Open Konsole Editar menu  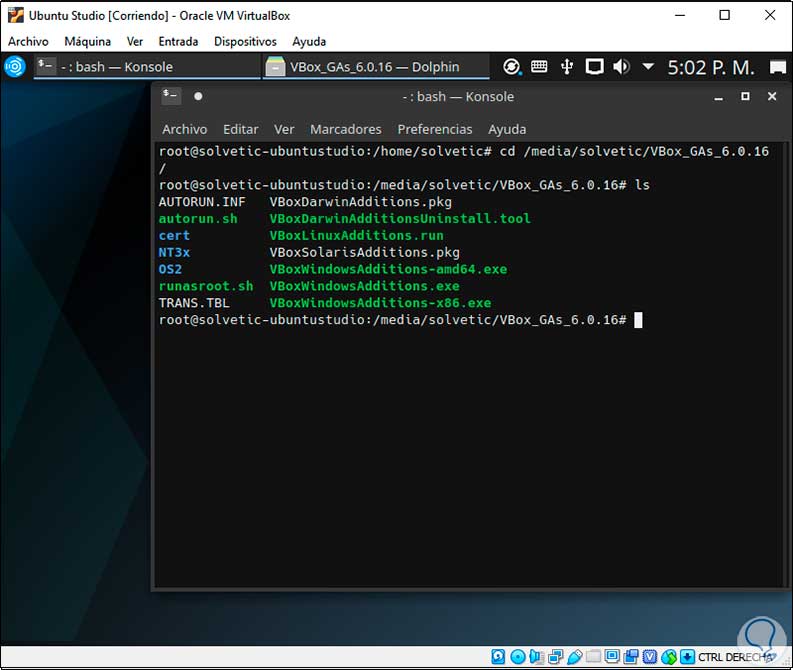[241, 129]
